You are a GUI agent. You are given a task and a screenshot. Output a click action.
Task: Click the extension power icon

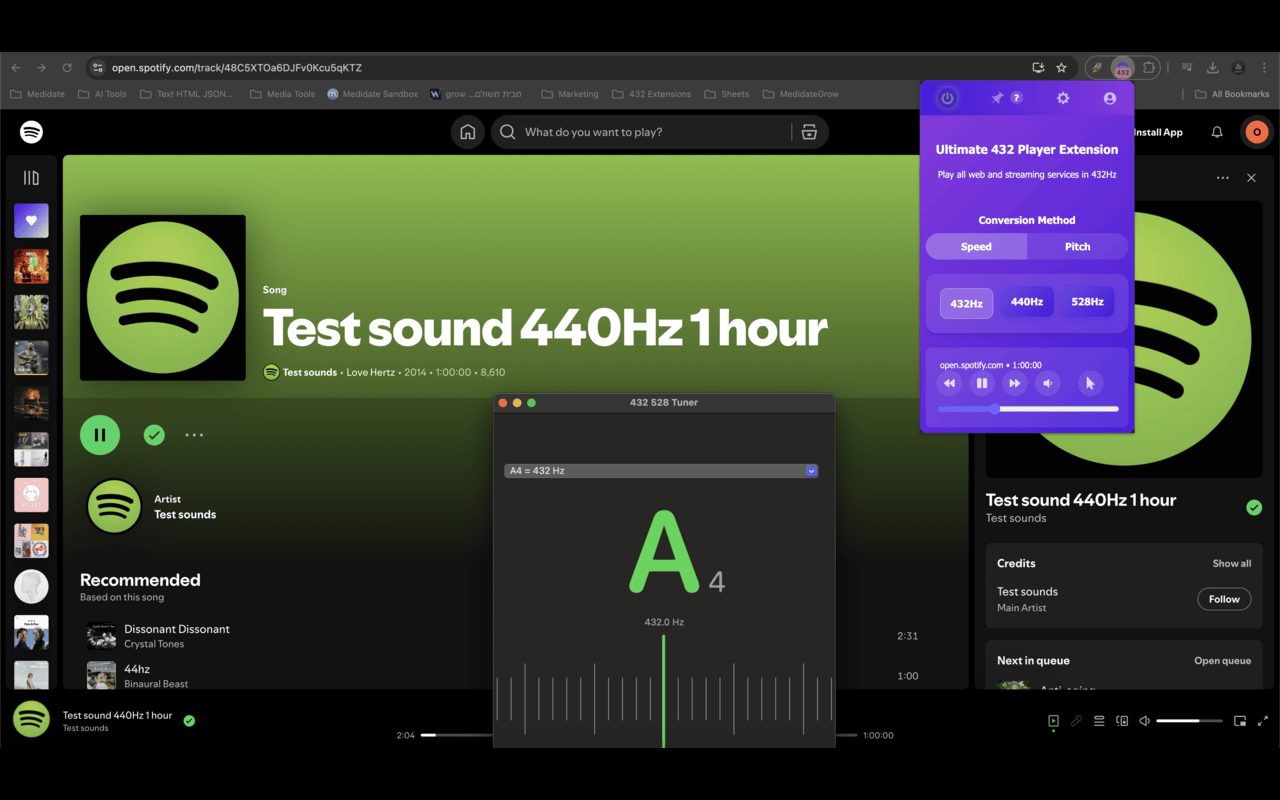[x=945, y=98]
